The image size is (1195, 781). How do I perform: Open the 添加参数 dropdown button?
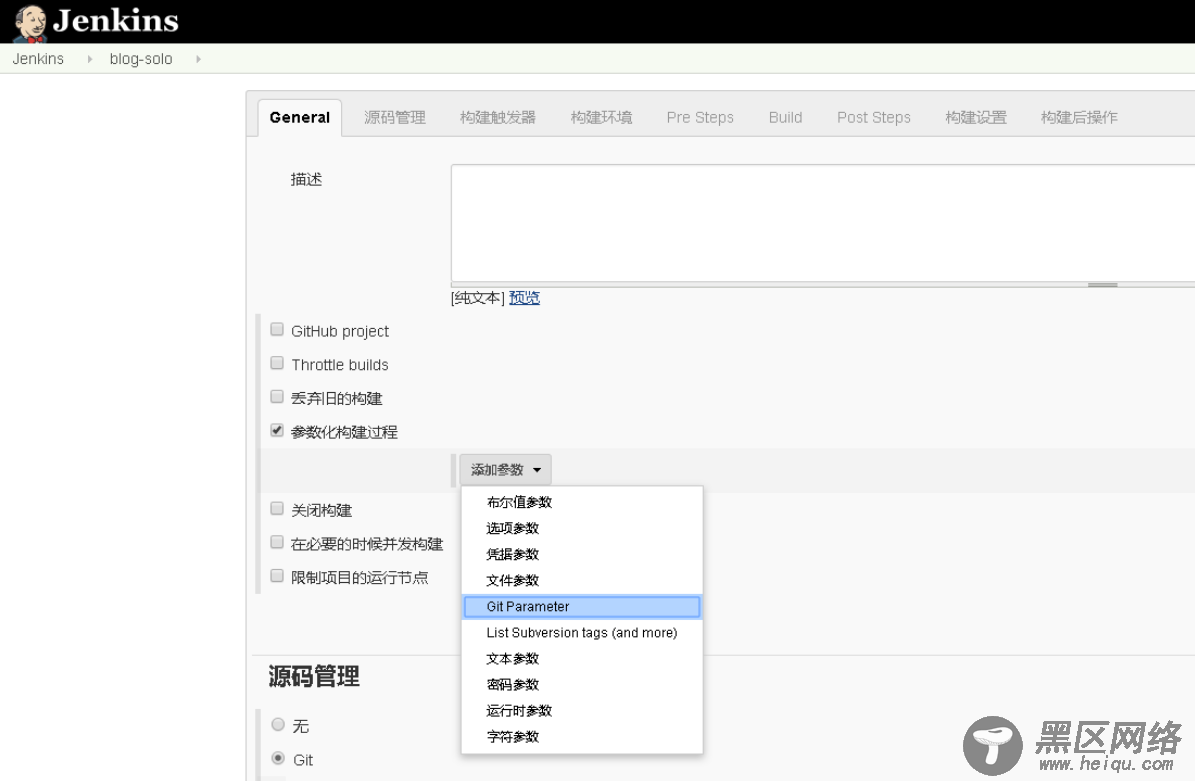[x=505, y=469]
